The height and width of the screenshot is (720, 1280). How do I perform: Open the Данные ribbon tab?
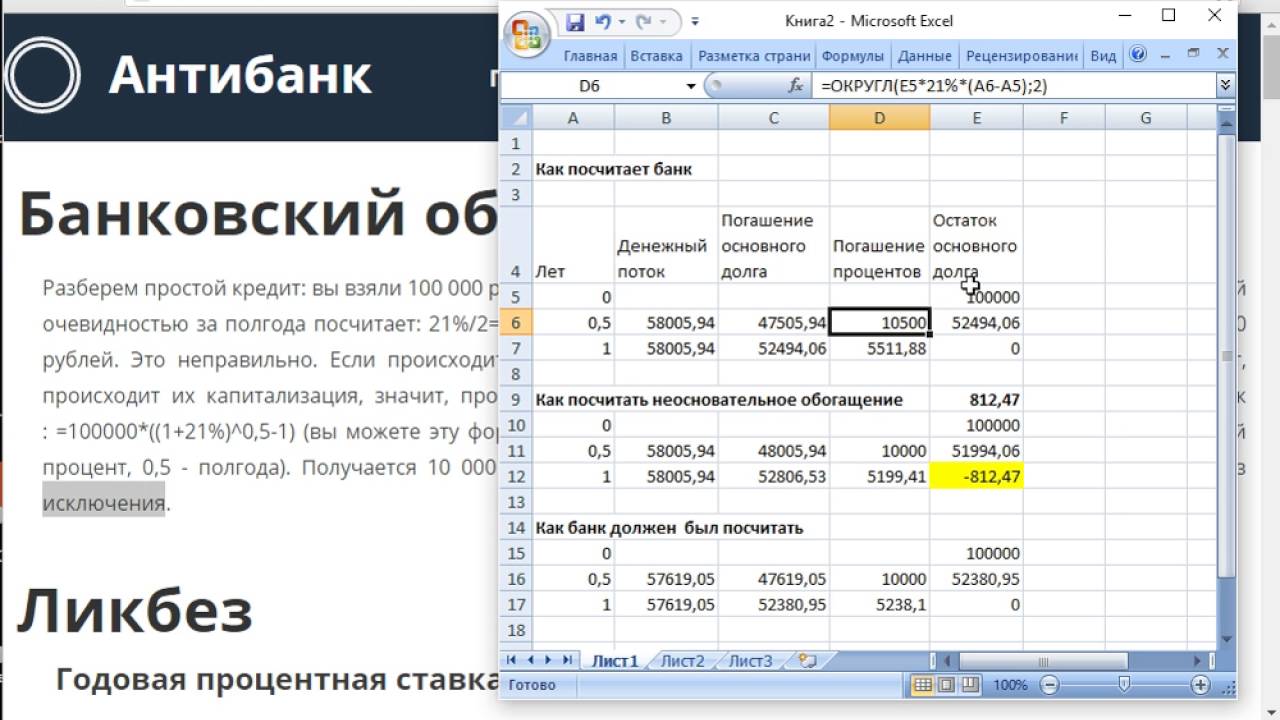924,56
